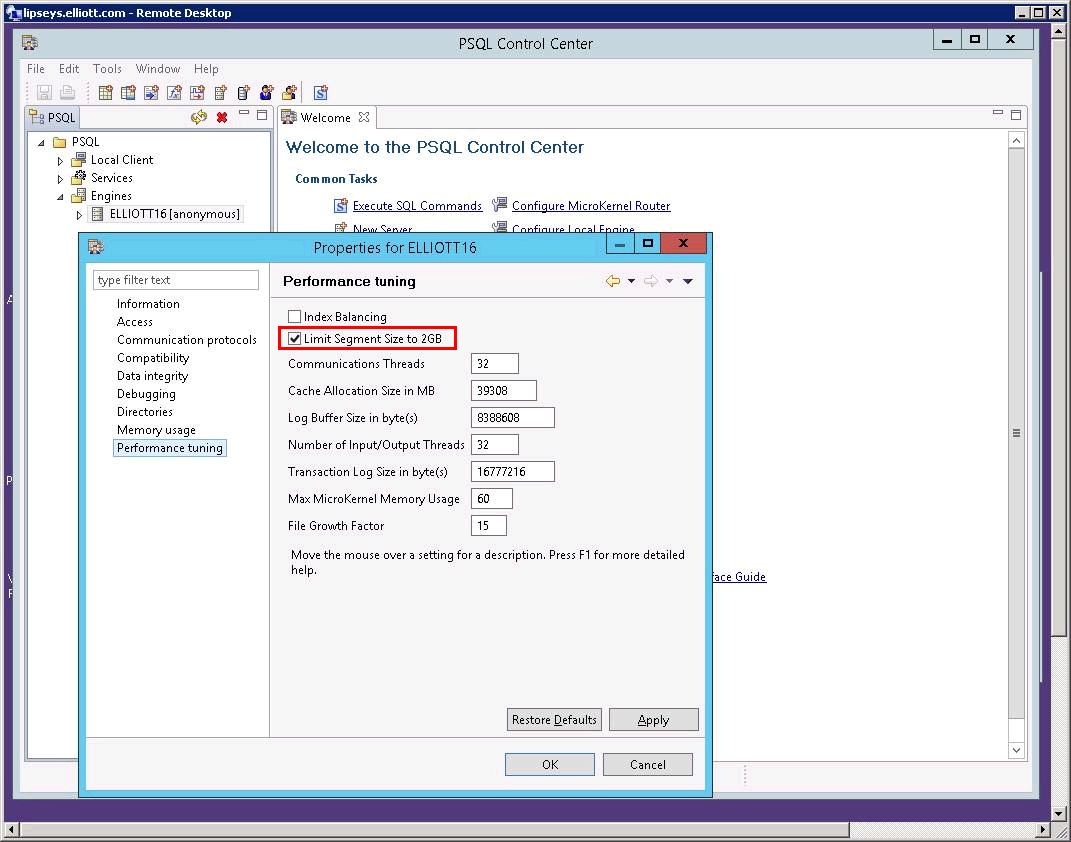
Task: Open the Tools menu
Action: 107,68
